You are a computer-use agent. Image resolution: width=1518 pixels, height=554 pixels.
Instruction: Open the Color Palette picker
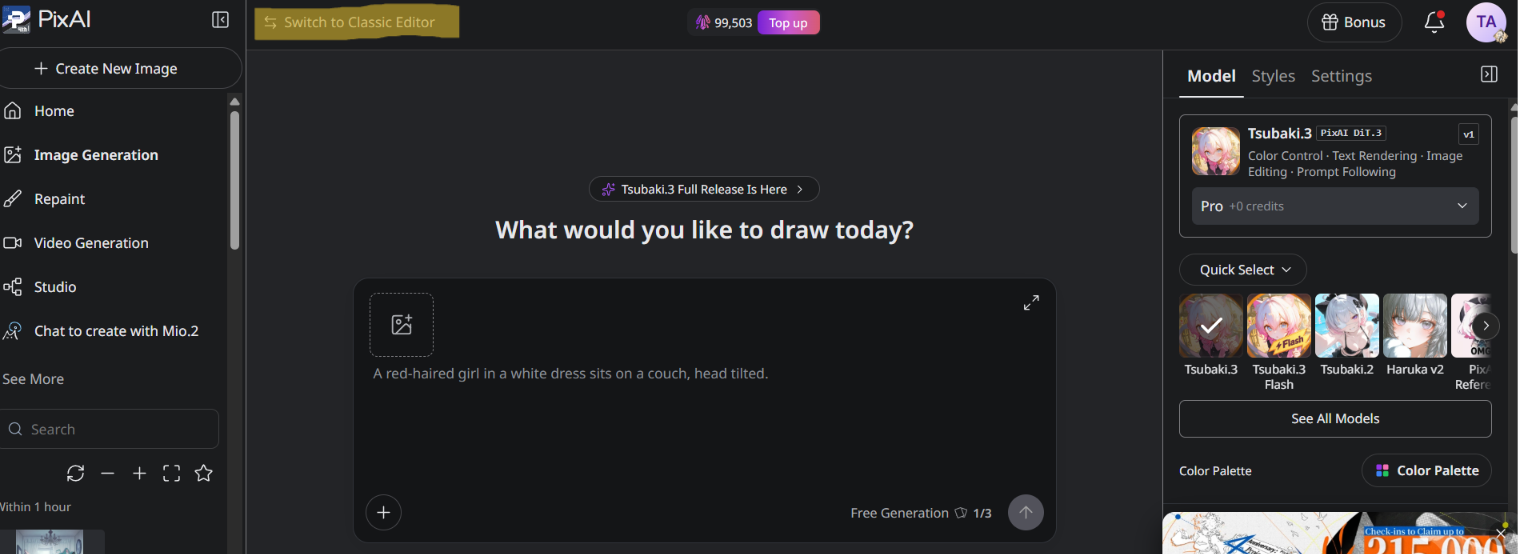pos(1426,470)
